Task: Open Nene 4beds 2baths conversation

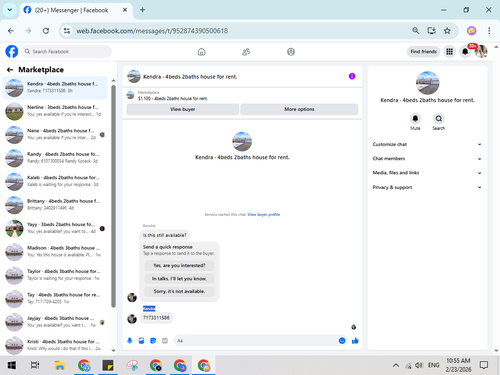Action: pyautogui.click(x=55, y=134)
